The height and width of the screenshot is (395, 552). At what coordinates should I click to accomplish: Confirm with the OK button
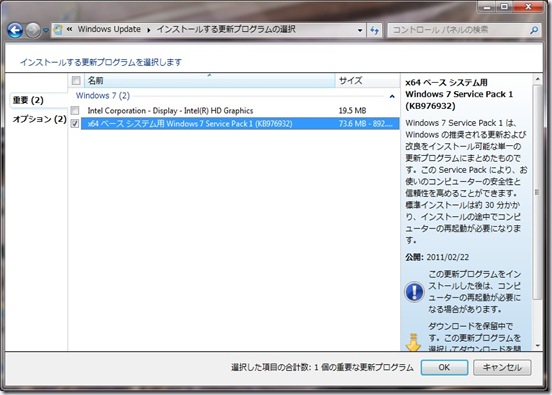coord(444,367)
